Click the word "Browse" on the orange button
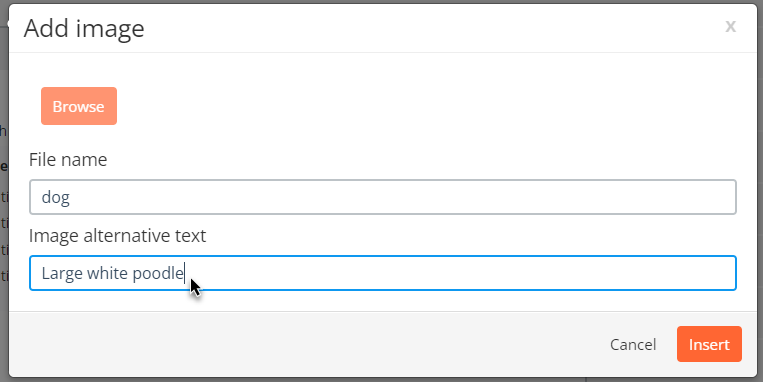Viewport: 763px width, 382px height. 78,107
